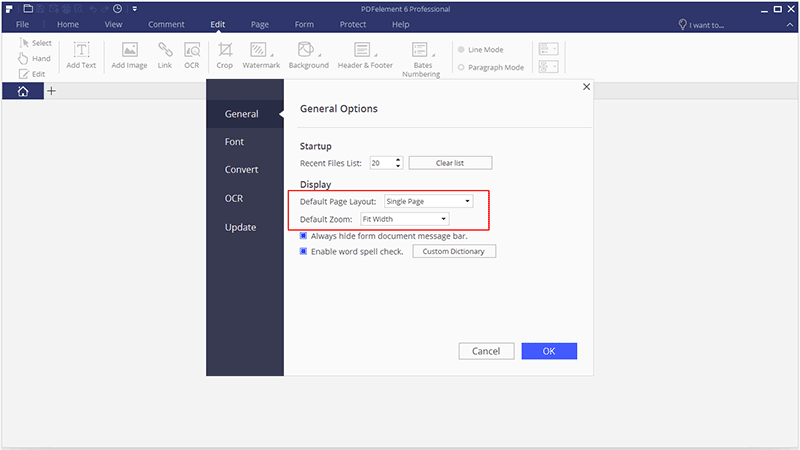The image size is (800, 450).
Task: Open the quick access customize arrow
Action: coord(135,9)
